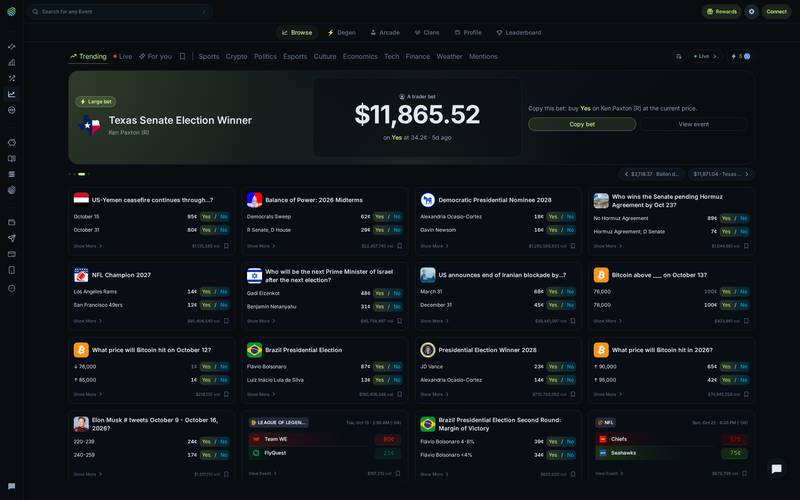Select Yes for Gavin Newsom
This screenshot has width=800, height=500.
tap(553, 230)
